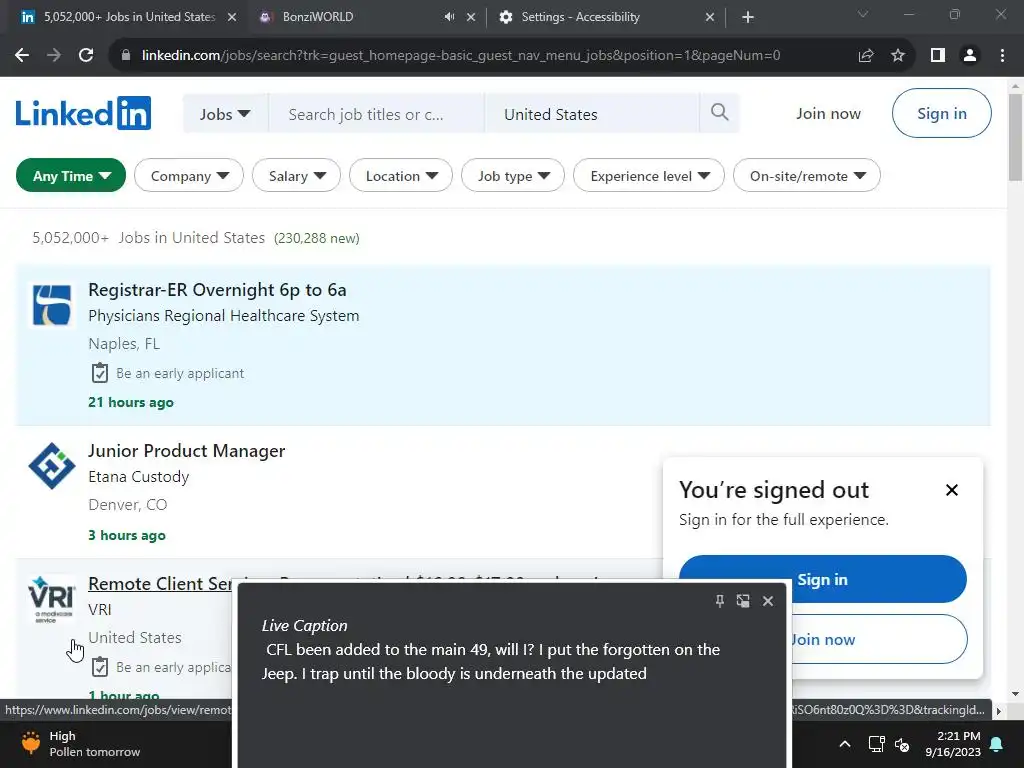Dismiss the You're signed out popup

pyautogui.click(x=952, y=490)
